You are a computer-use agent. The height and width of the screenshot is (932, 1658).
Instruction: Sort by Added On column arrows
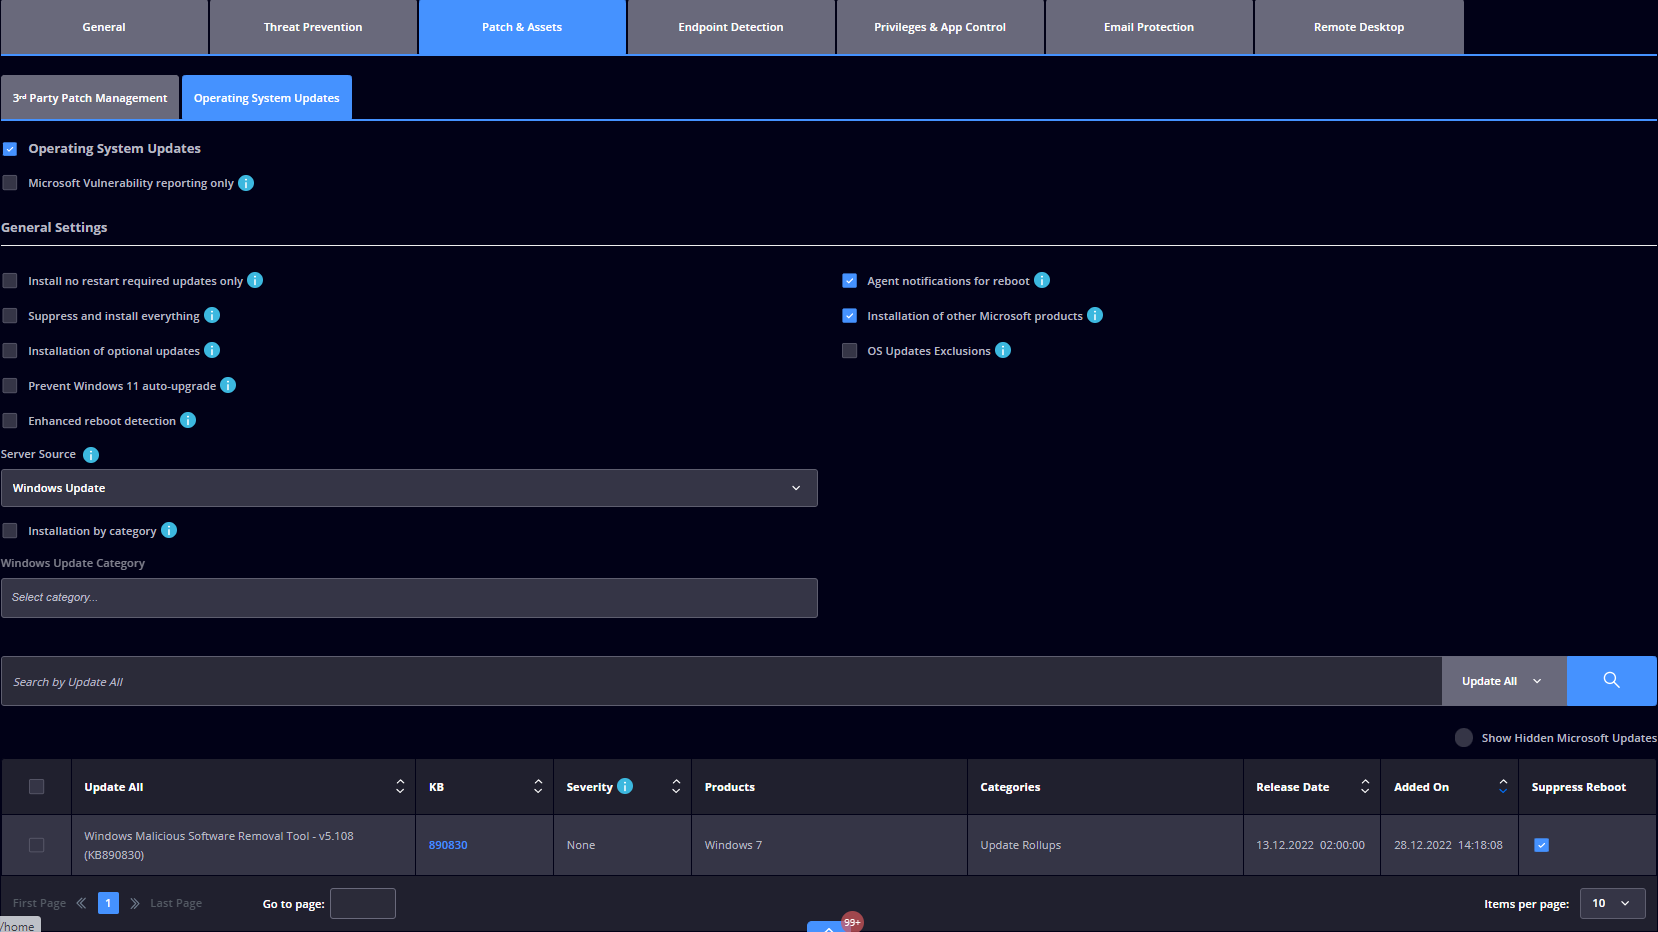[x=1503, y=787]
